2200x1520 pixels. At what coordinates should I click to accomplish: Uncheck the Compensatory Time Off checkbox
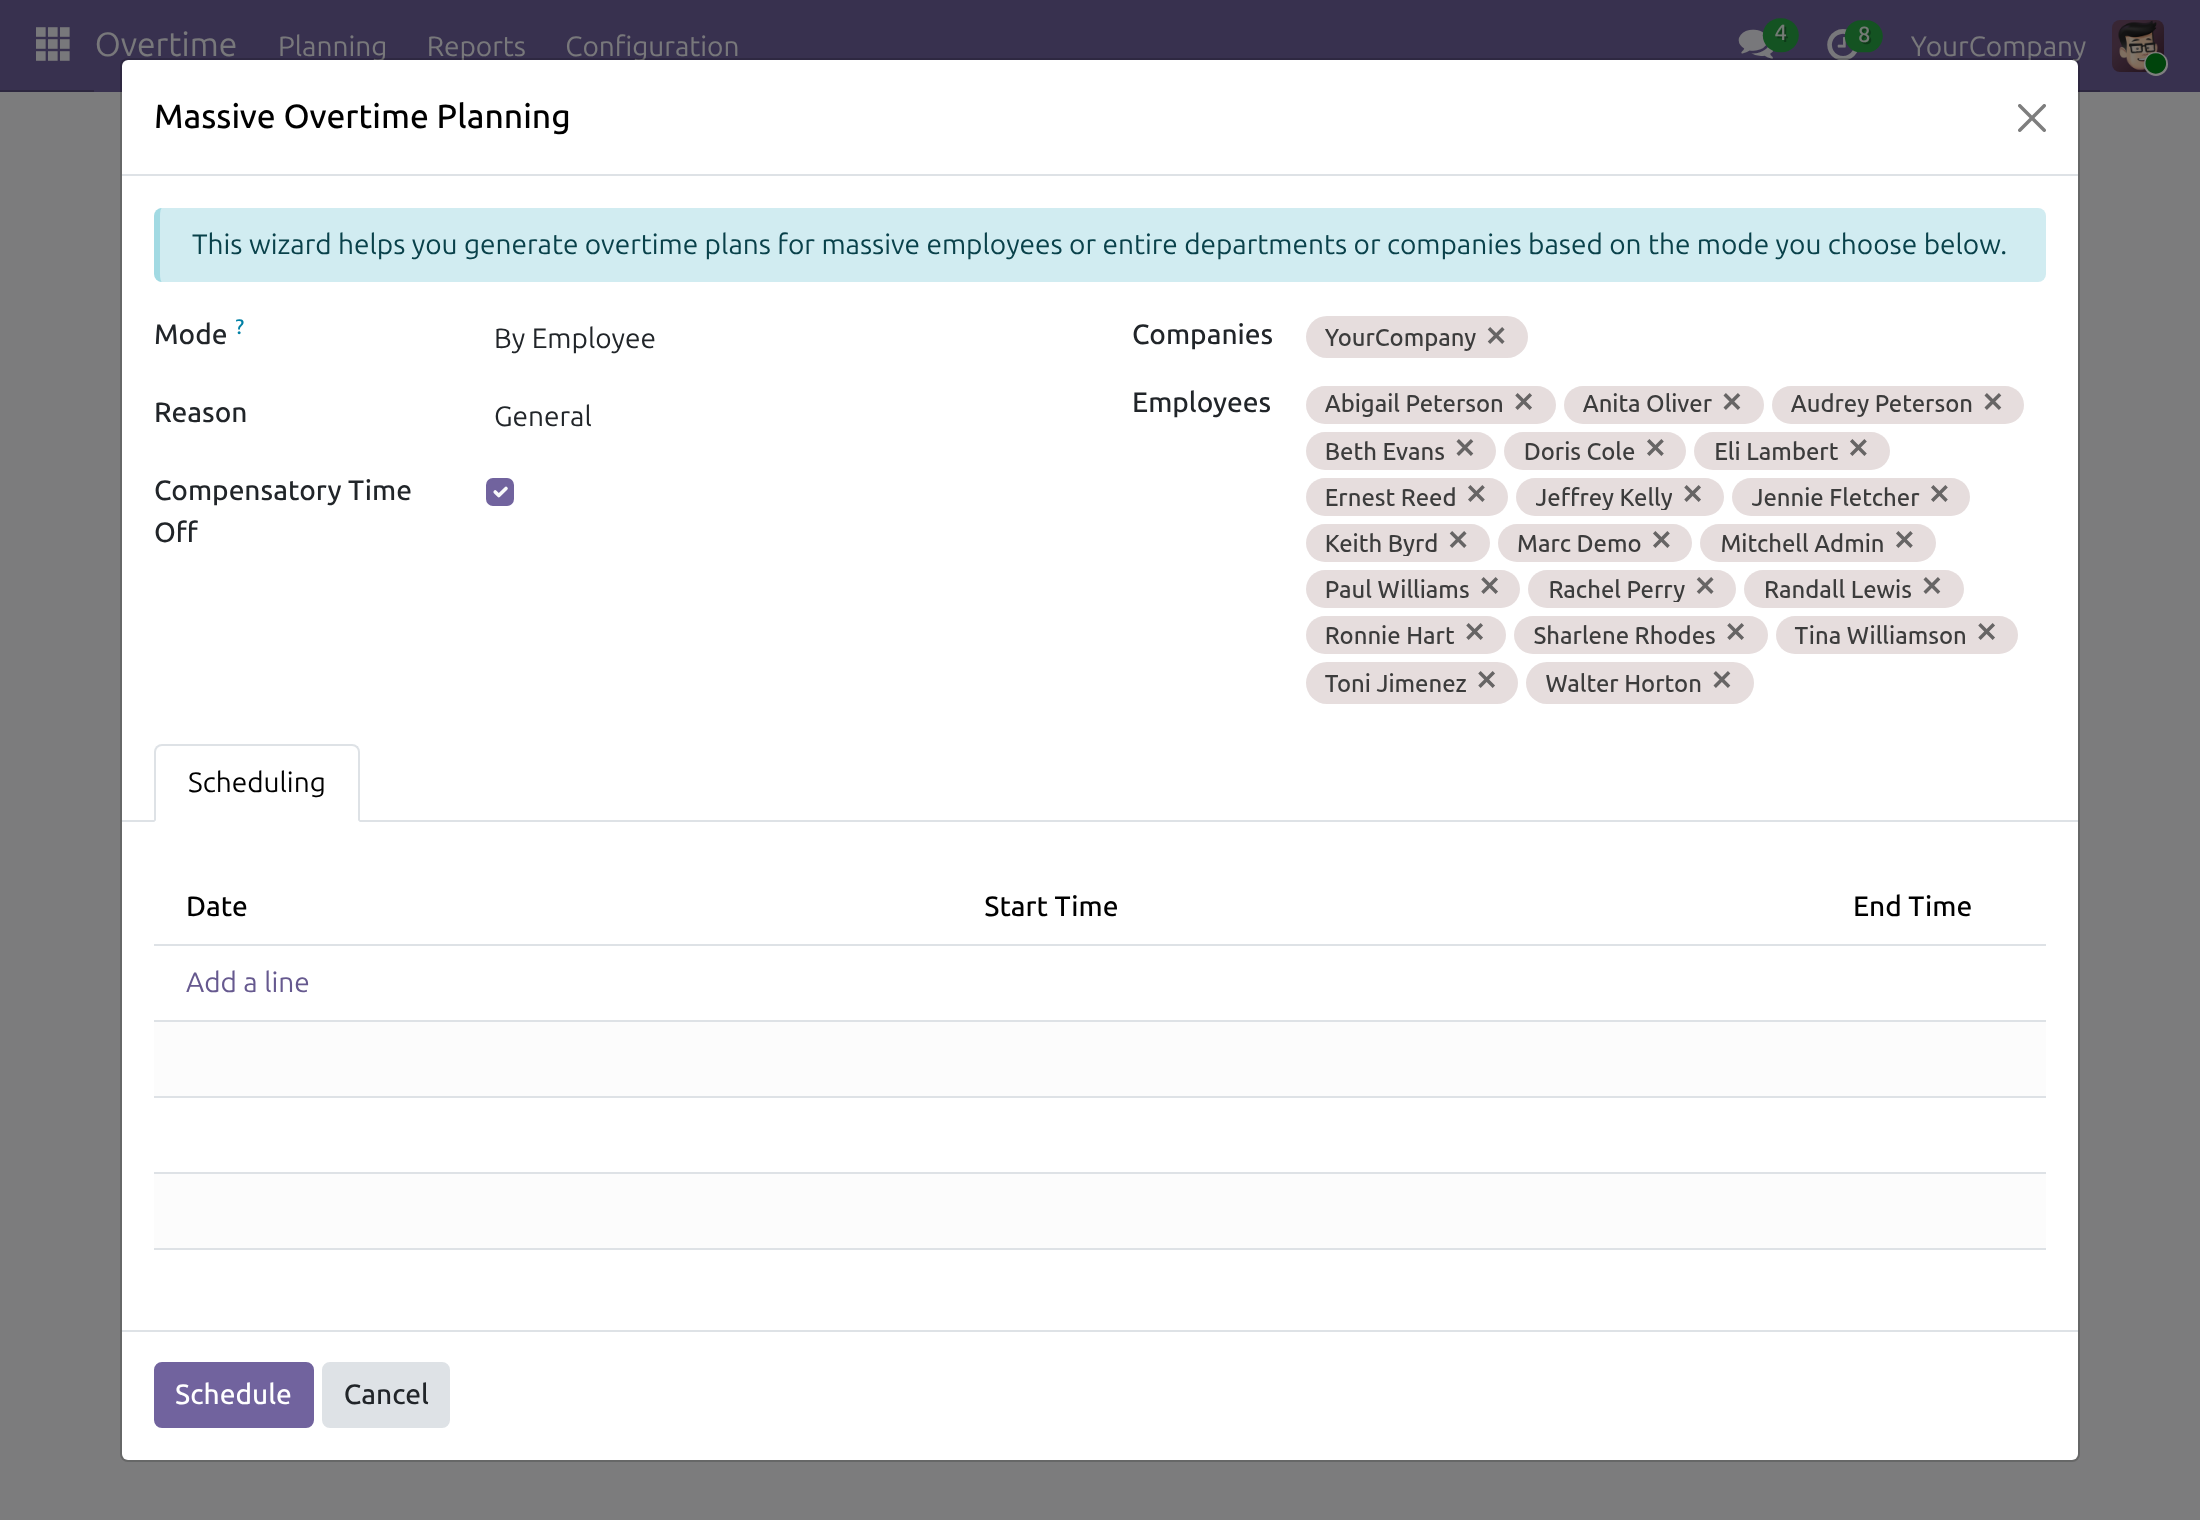point(500,492)
